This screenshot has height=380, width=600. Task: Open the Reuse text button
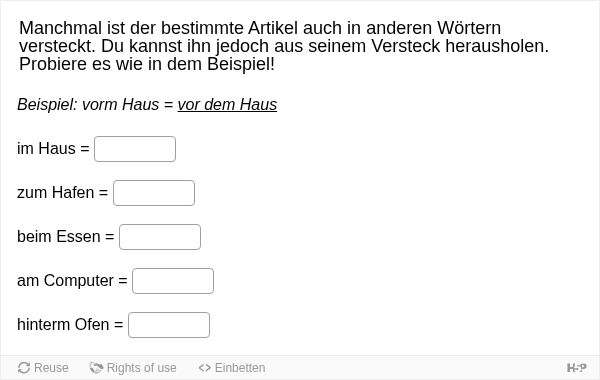[51, 368]
